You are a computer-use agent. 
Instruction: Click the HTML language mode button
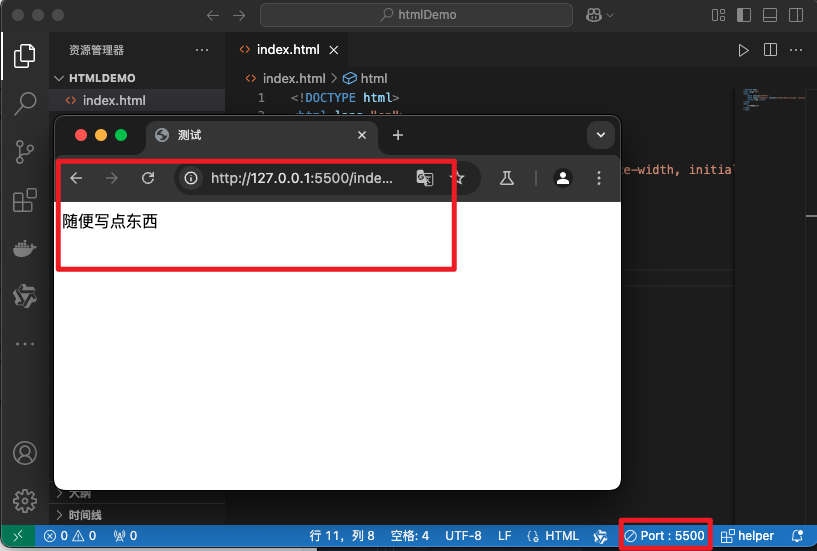tap(553, 536)
